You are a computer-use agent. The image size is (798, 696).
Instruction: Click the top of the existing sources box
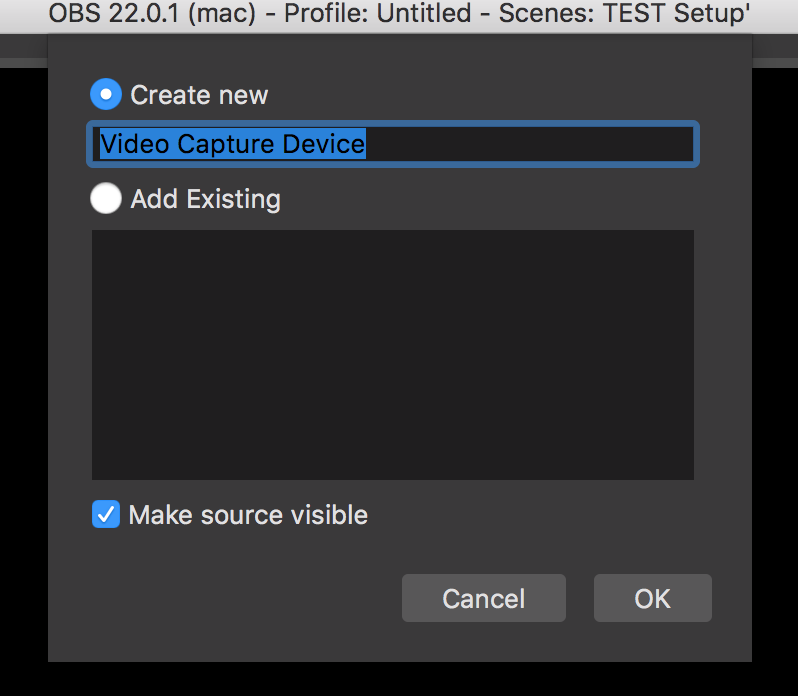click(393, 242)
